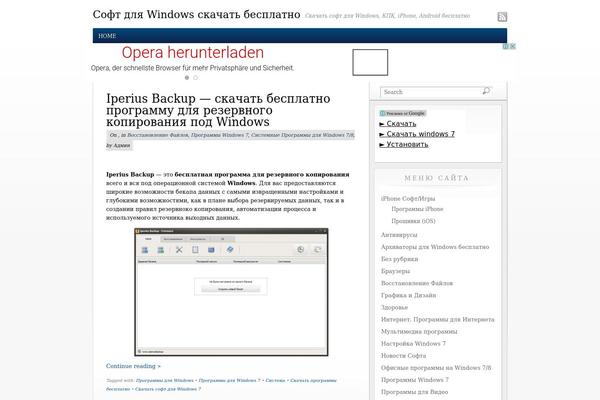Open Настройка Windows 7 category
Screen dimensions: 600x400
(x=413, y=344)
